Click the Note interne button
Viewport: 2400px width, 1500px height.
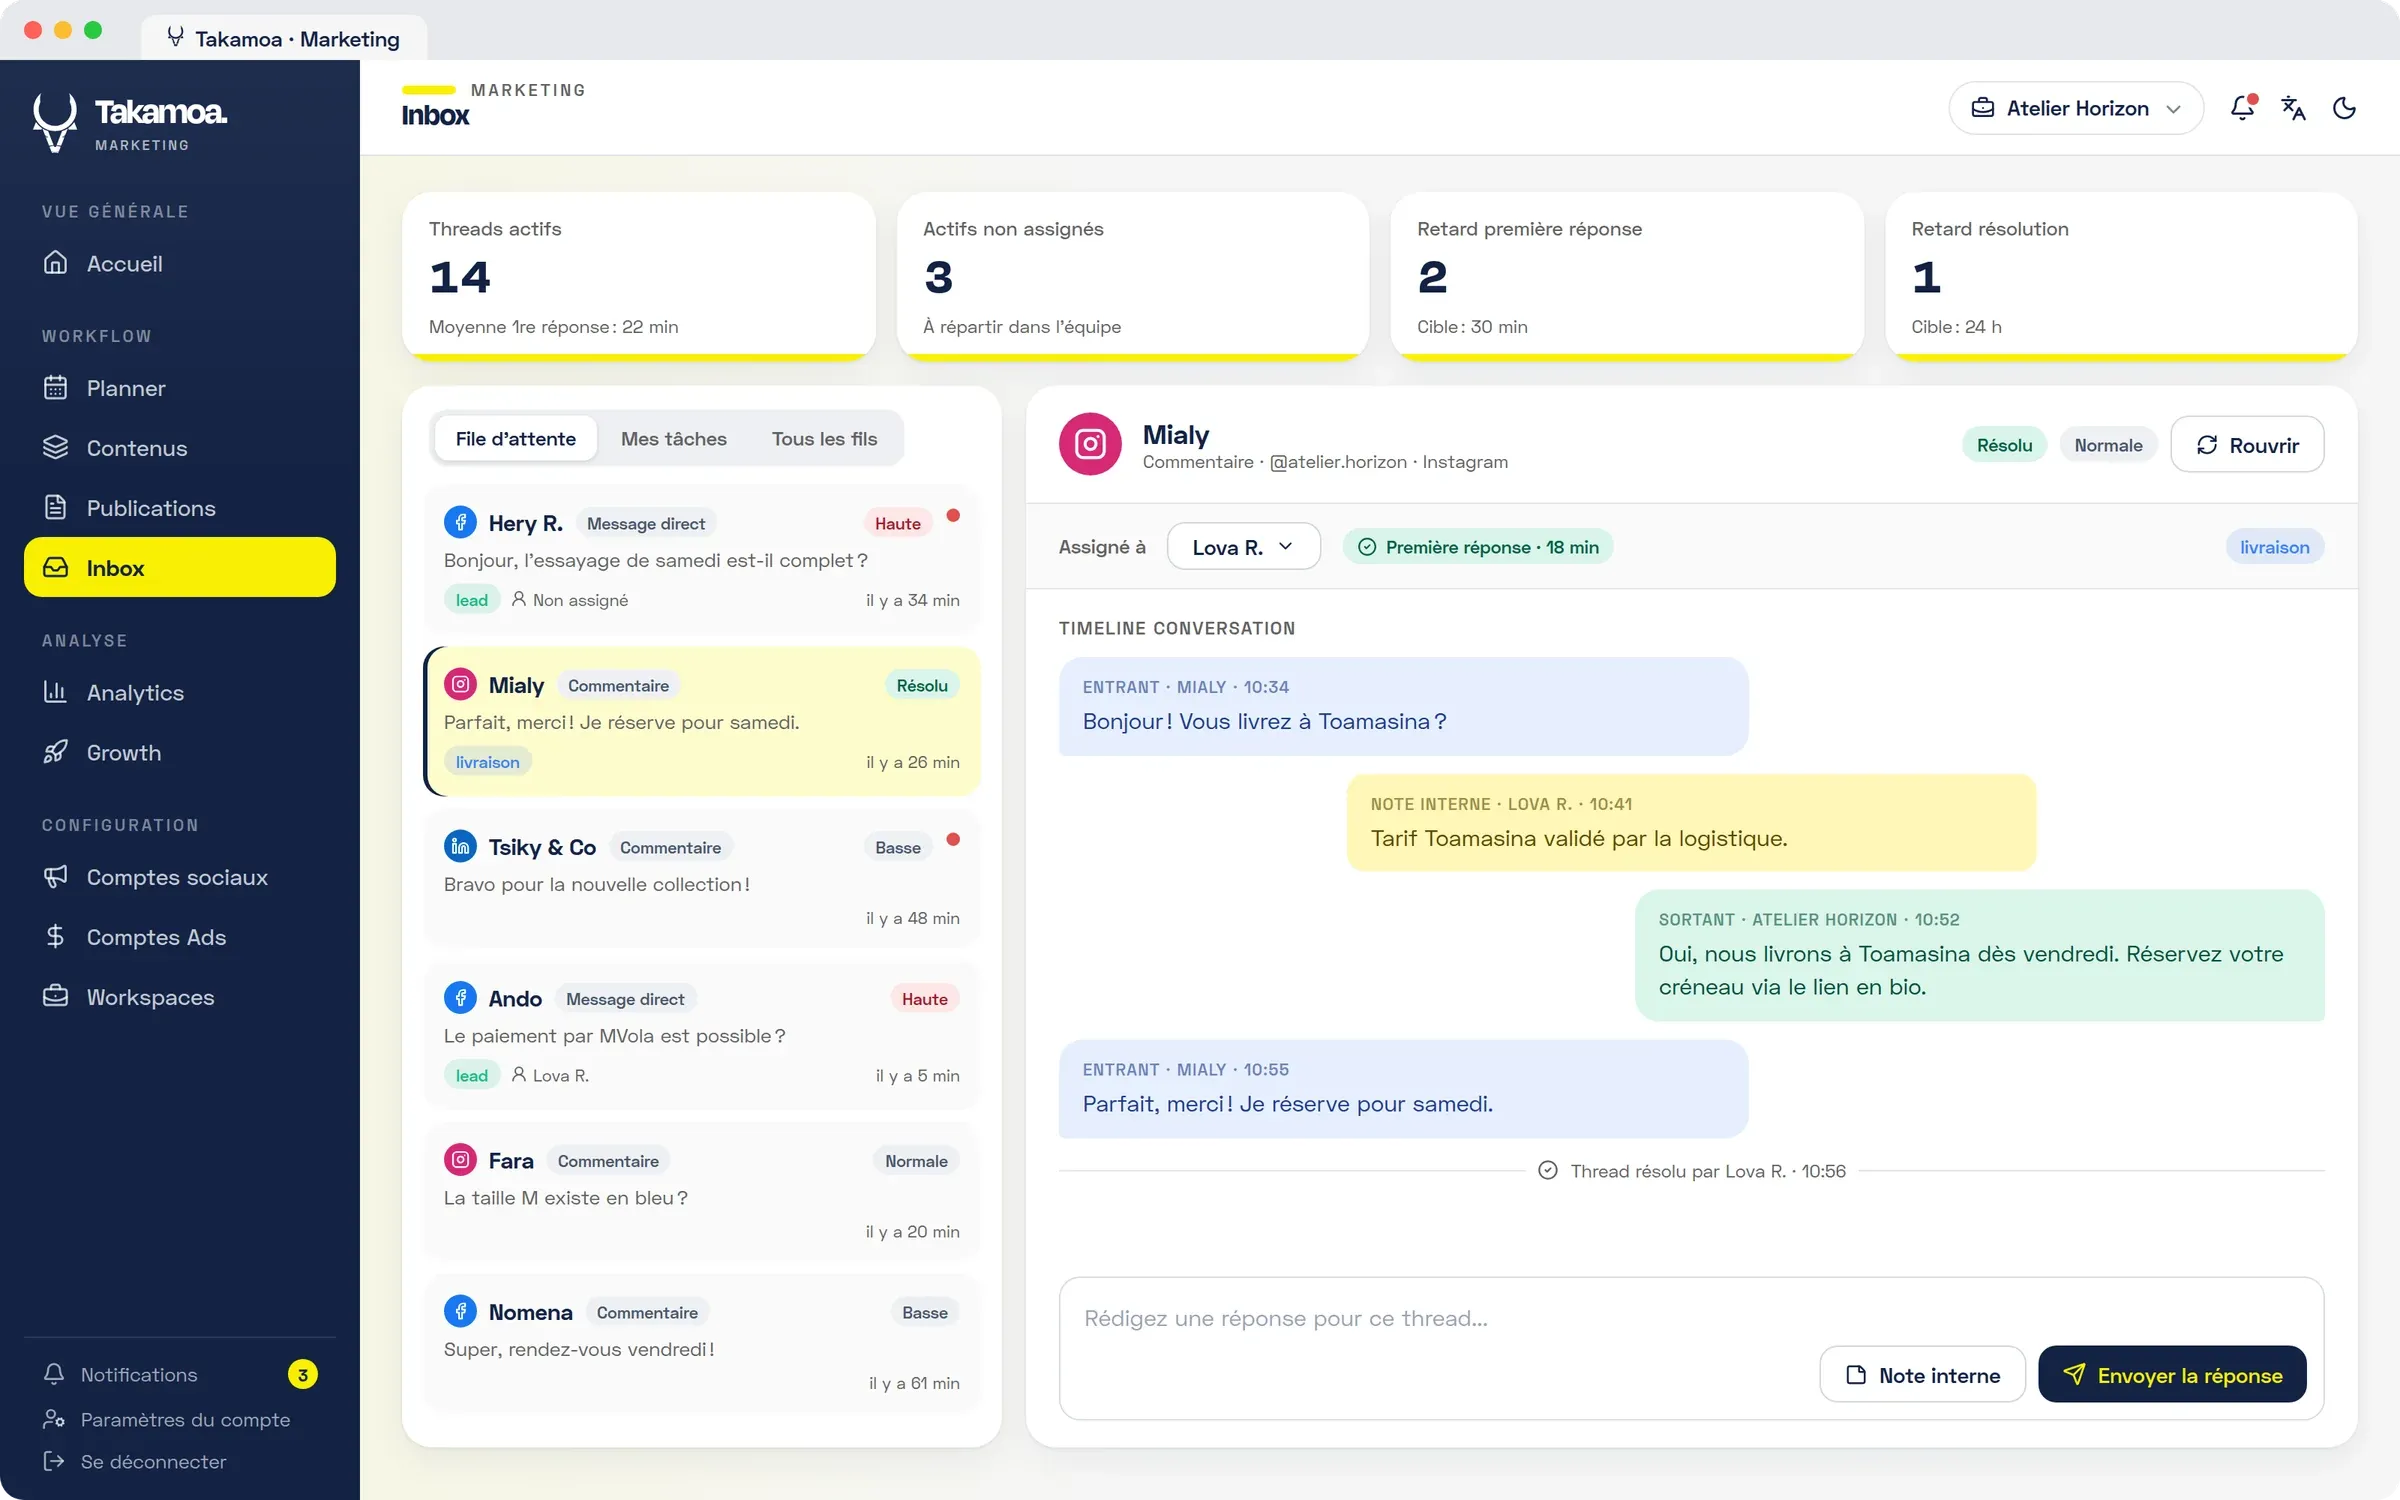point(1922,1375)
